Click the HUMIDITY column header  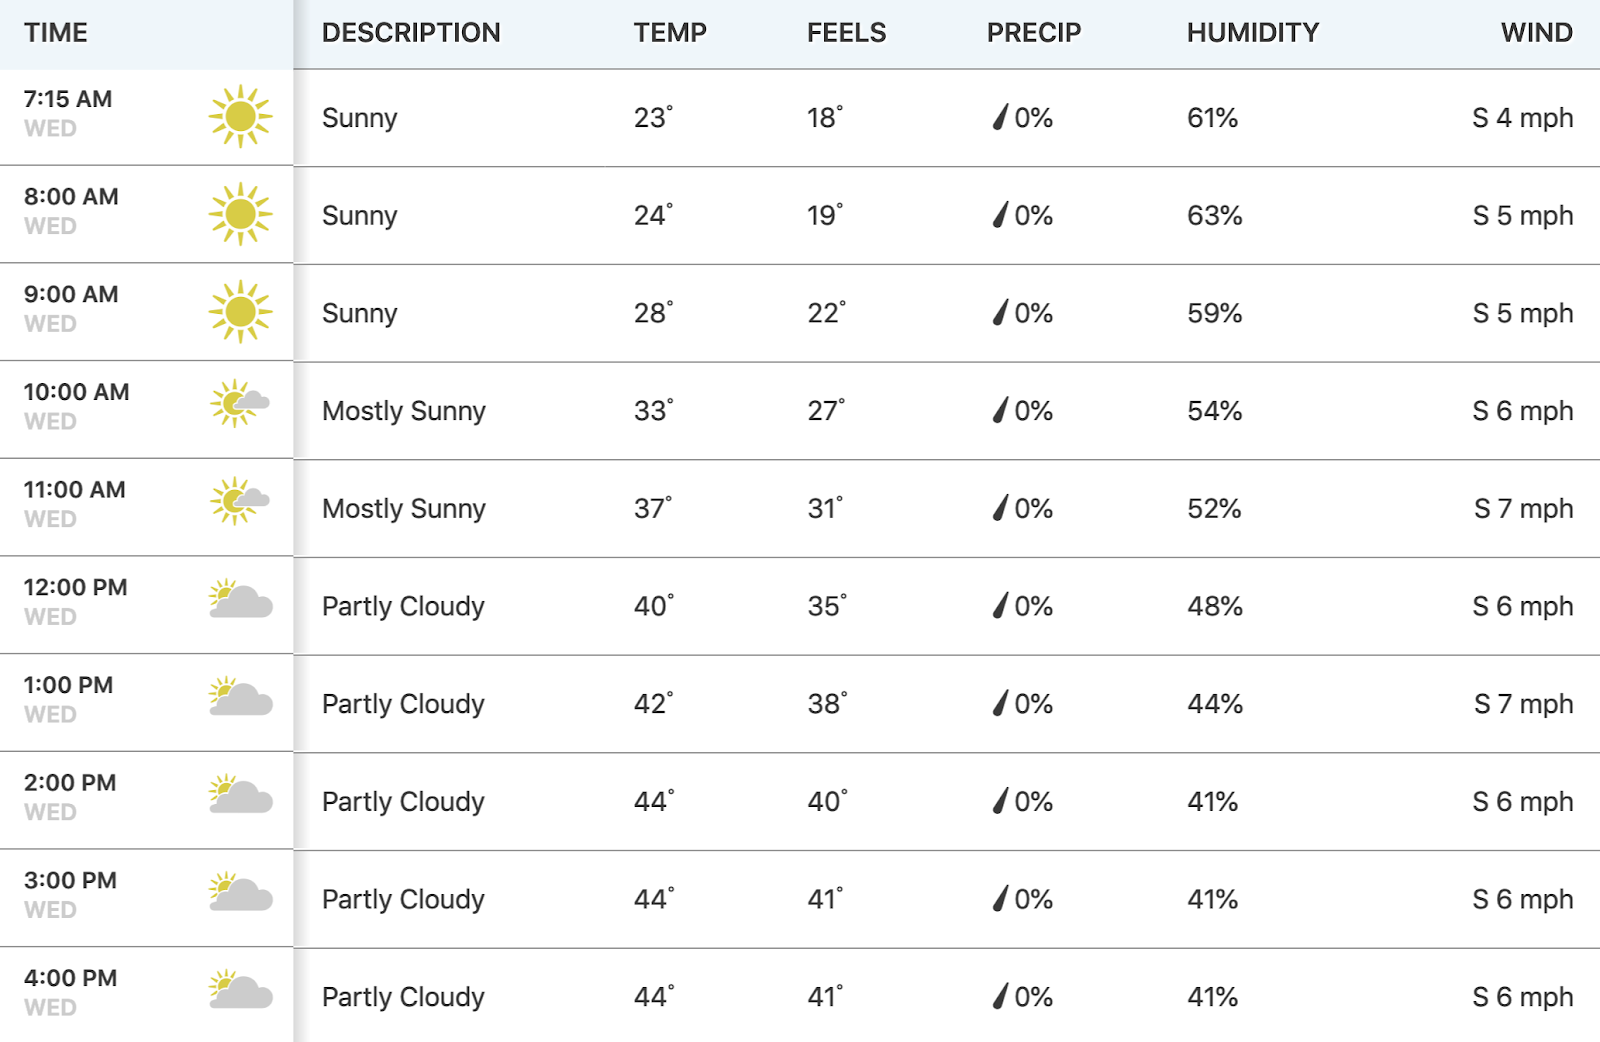pos(1253,33)
